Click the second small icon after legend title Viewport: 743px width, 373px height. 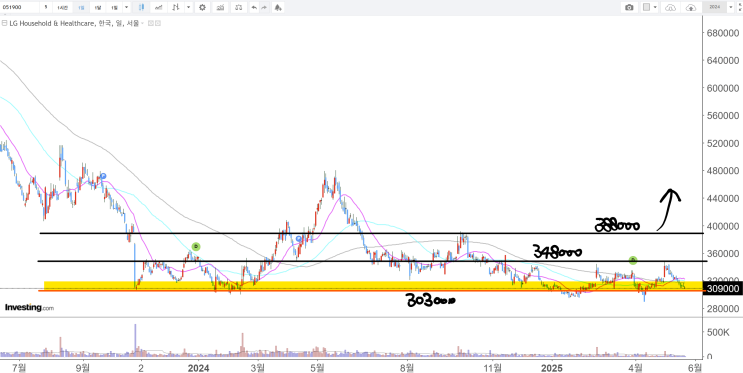coord(158,23)
